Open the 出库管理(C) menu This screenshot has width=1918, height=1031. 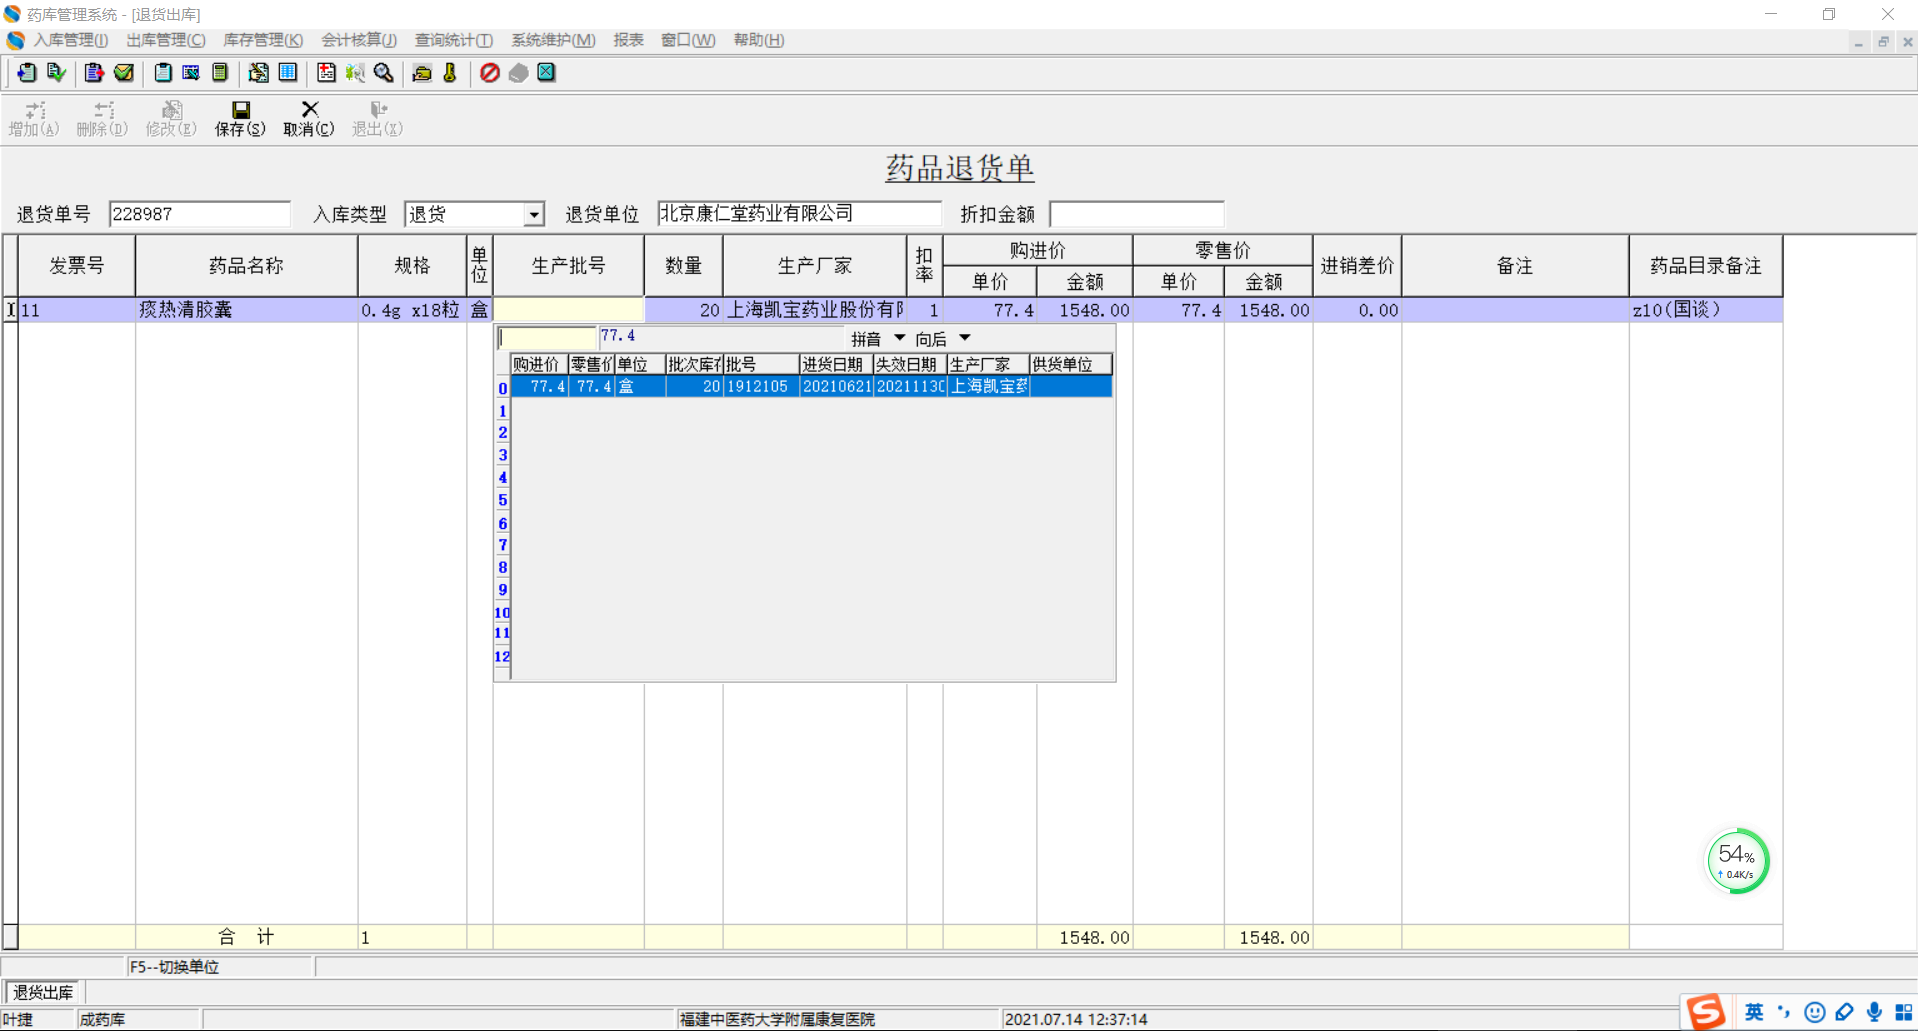166,40
